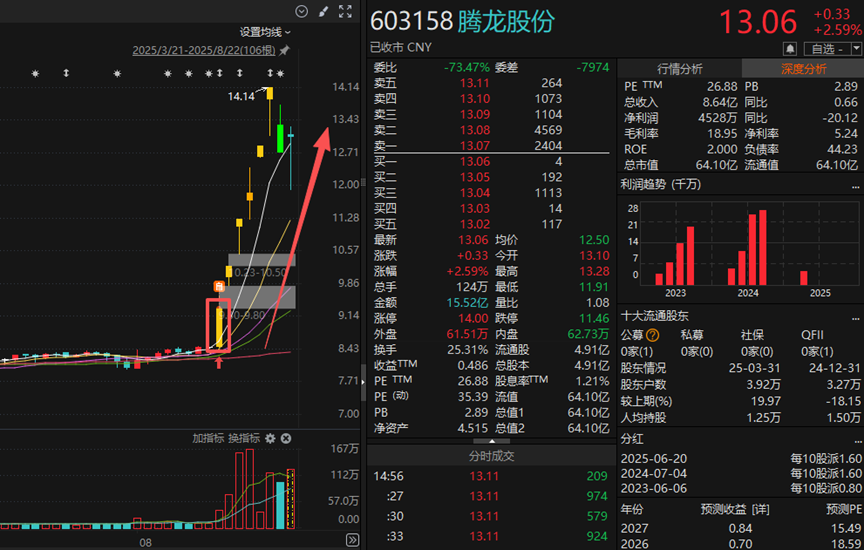Click the 自选 watchlist button
The height and width of the screenshot is (550, 864).
tap(827, 49)
